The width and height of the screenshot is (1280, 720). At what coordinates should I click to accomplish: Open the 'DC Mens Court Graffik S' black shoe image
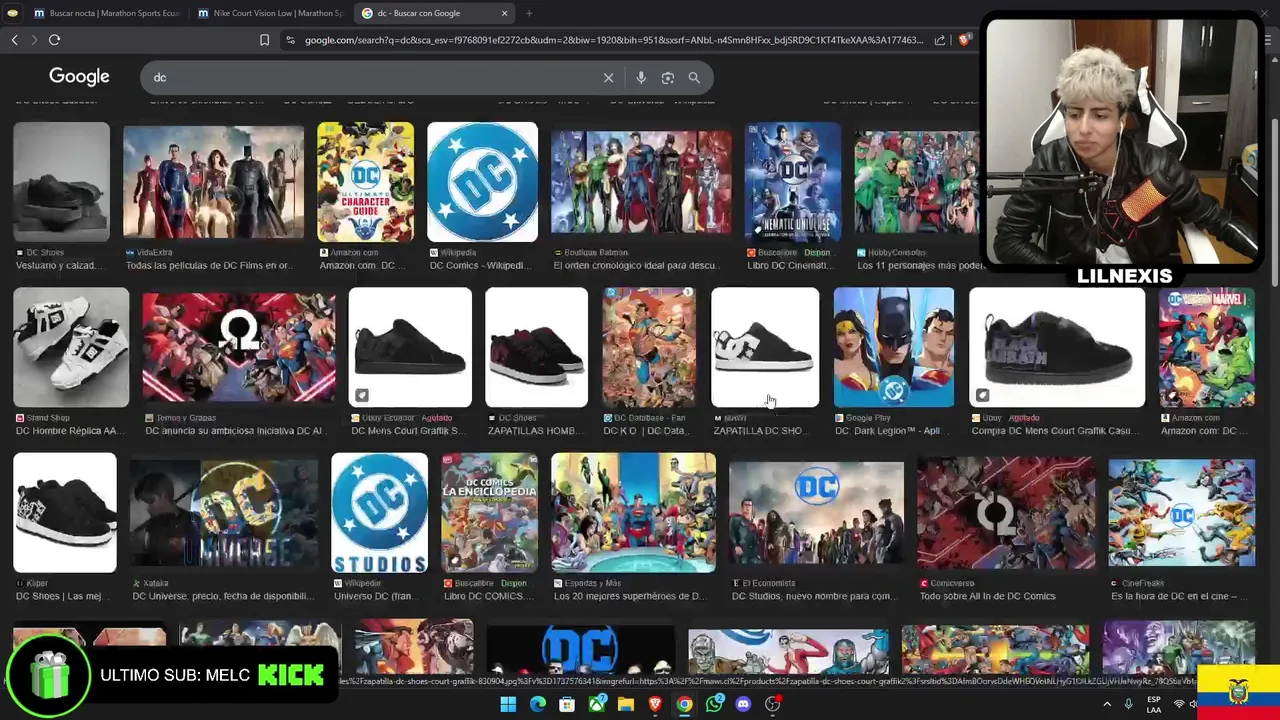[x=410, y=347]
